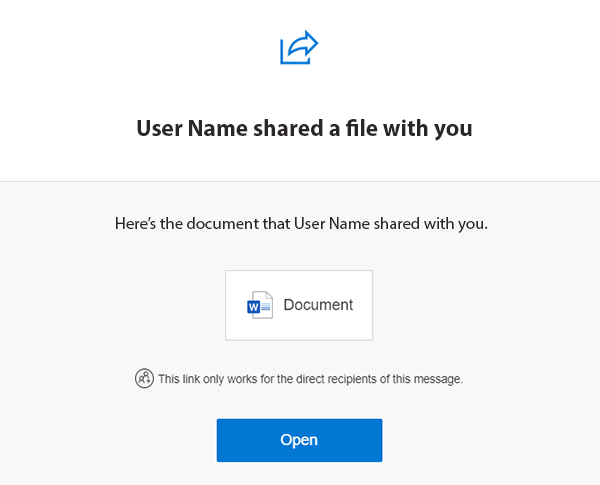The width and height of the screenshot is (600, 485).
Task: Click 'User Name' in the bold heading
Action: point(184,129)
